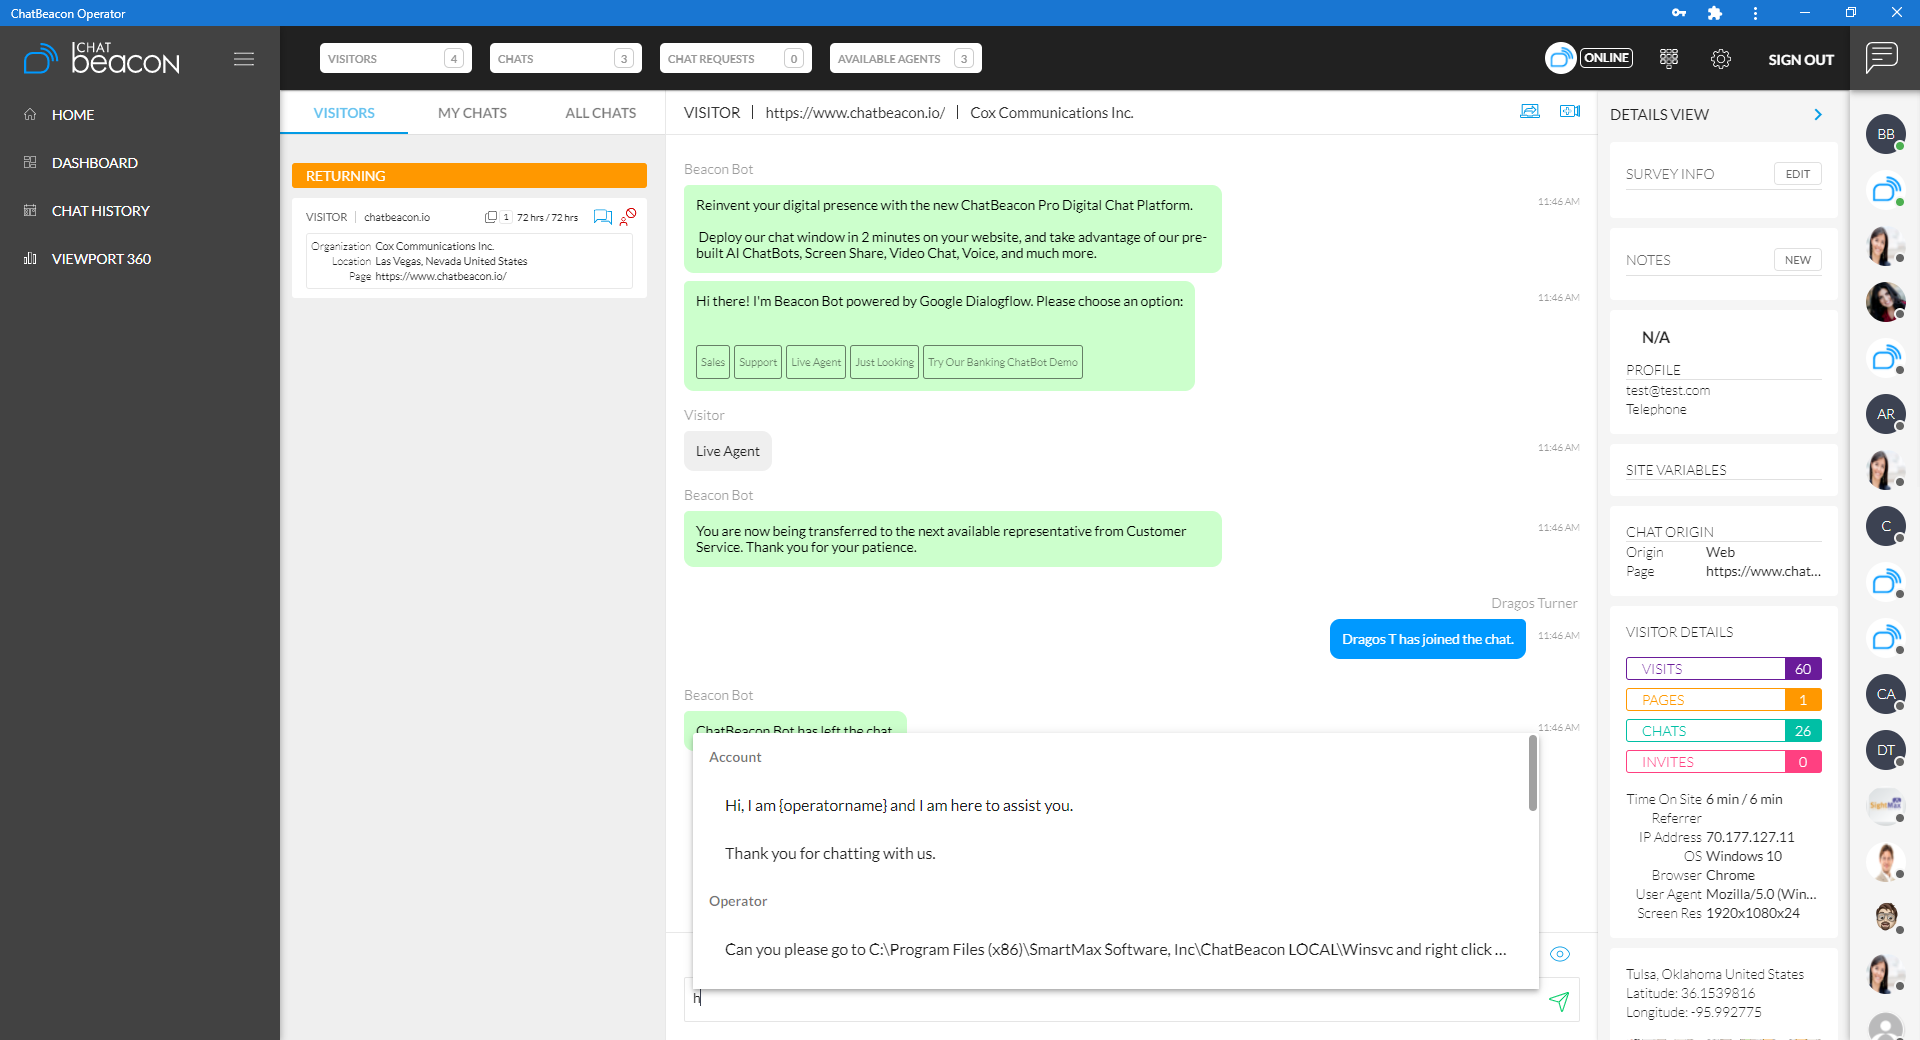Select the BB agent avatar
This screenshot has width=1920, height=1040.
coord(1886,134)
